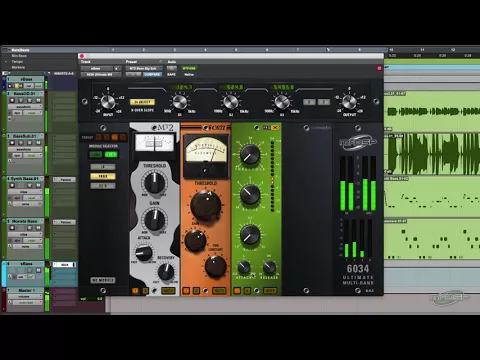480x360 pixels.
Task: Click the orange X button atop green module
Action: [275, 128]
